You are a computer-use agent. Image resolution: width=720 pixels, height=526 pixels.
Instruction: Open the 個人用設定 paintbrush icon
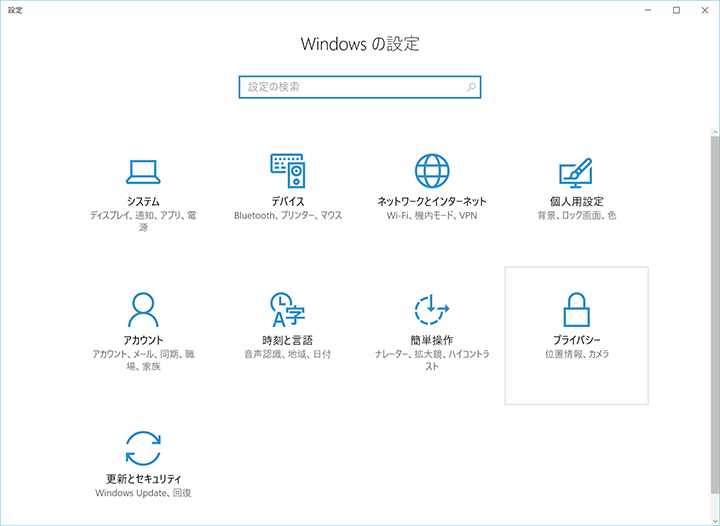point(576,173)
